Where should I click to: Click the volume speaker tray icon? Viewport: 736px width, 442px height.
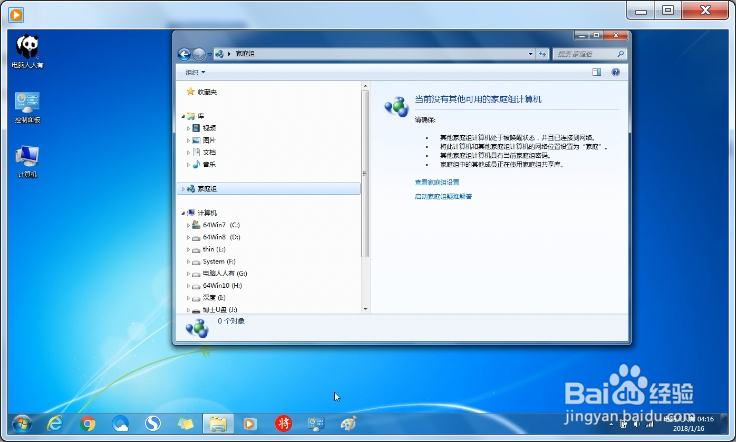[x=637, y=424]
